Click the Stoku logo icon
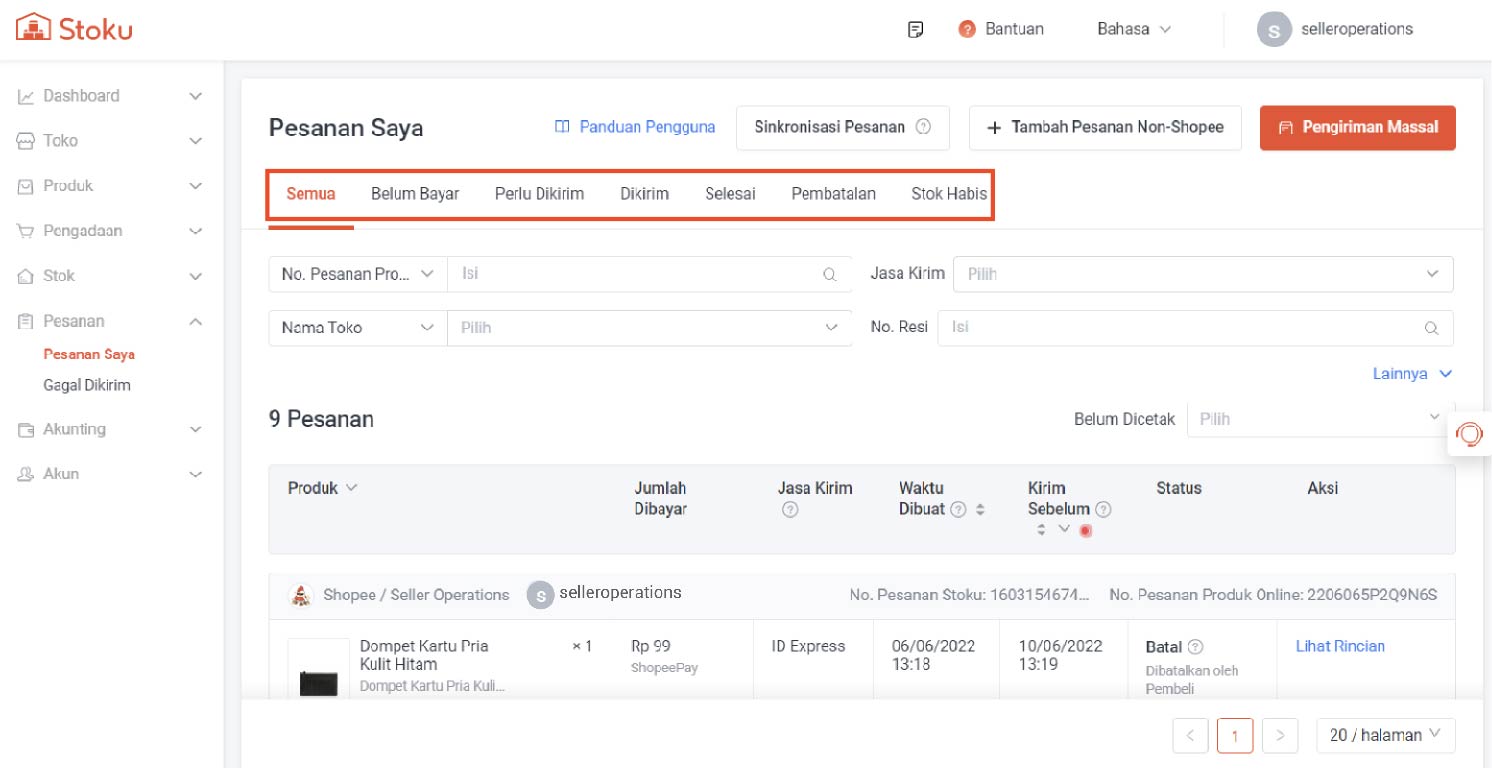This screenshot has height=769, width=1492. pos(33,28)
